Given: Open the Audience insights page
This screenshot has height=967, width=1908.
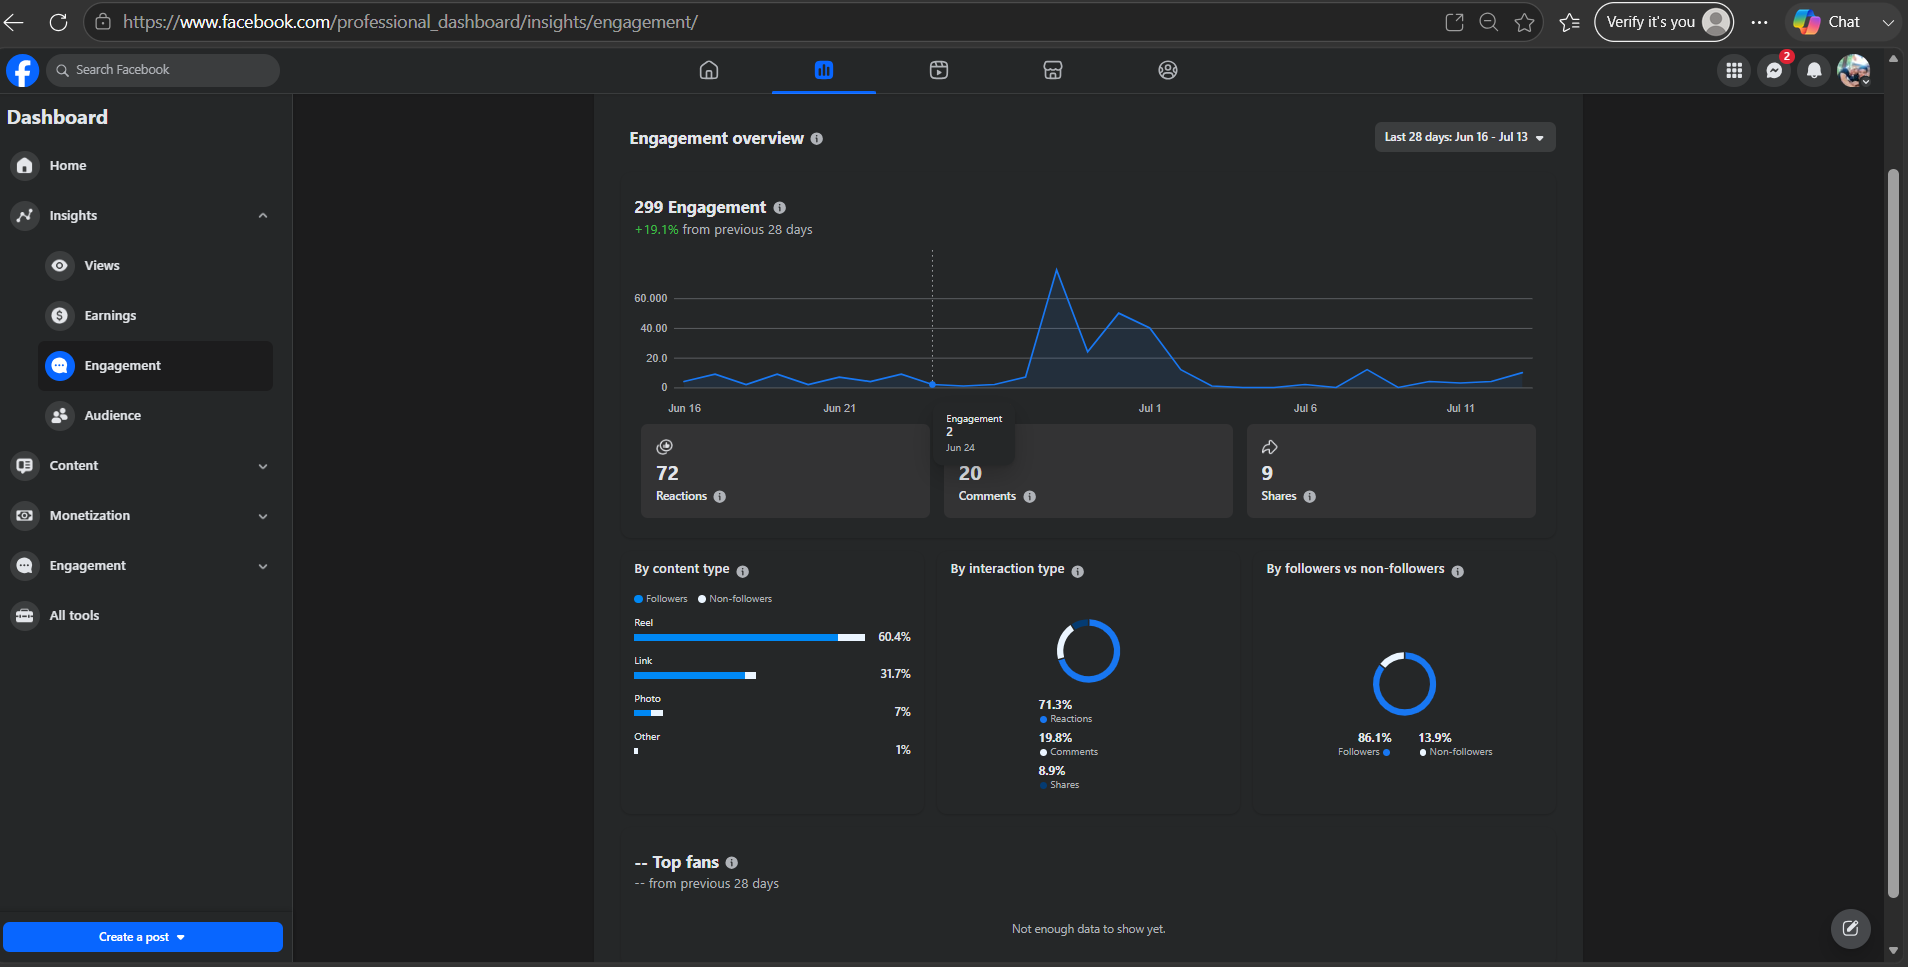Looking at the screenshot, I should point(155,416).
